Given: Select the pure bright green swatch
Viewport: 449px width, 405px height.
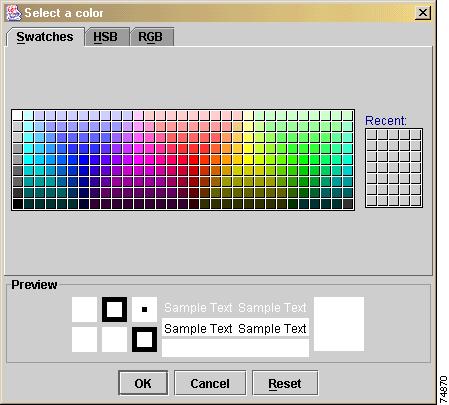Looking at the screenshot, I should point(304,159).
